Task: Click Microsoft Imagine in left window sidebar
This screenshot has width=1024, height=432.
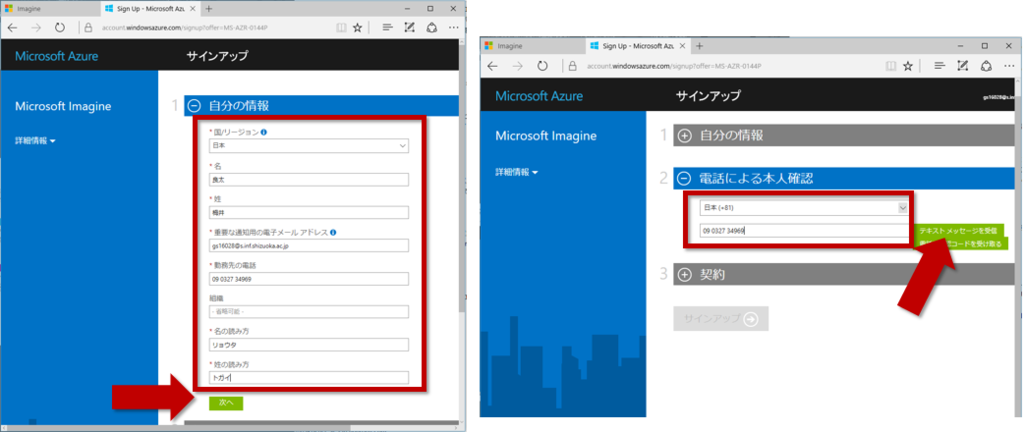Action: (63, 106)
